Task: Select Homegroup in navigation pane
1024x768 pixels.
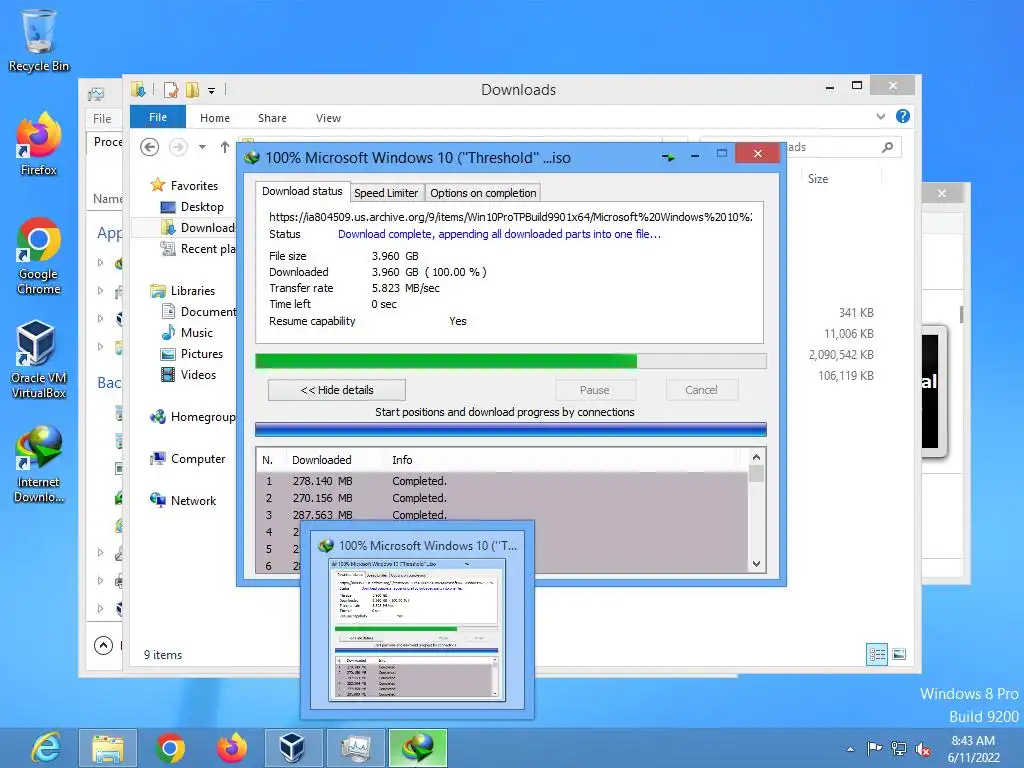Action: point(193,417)
